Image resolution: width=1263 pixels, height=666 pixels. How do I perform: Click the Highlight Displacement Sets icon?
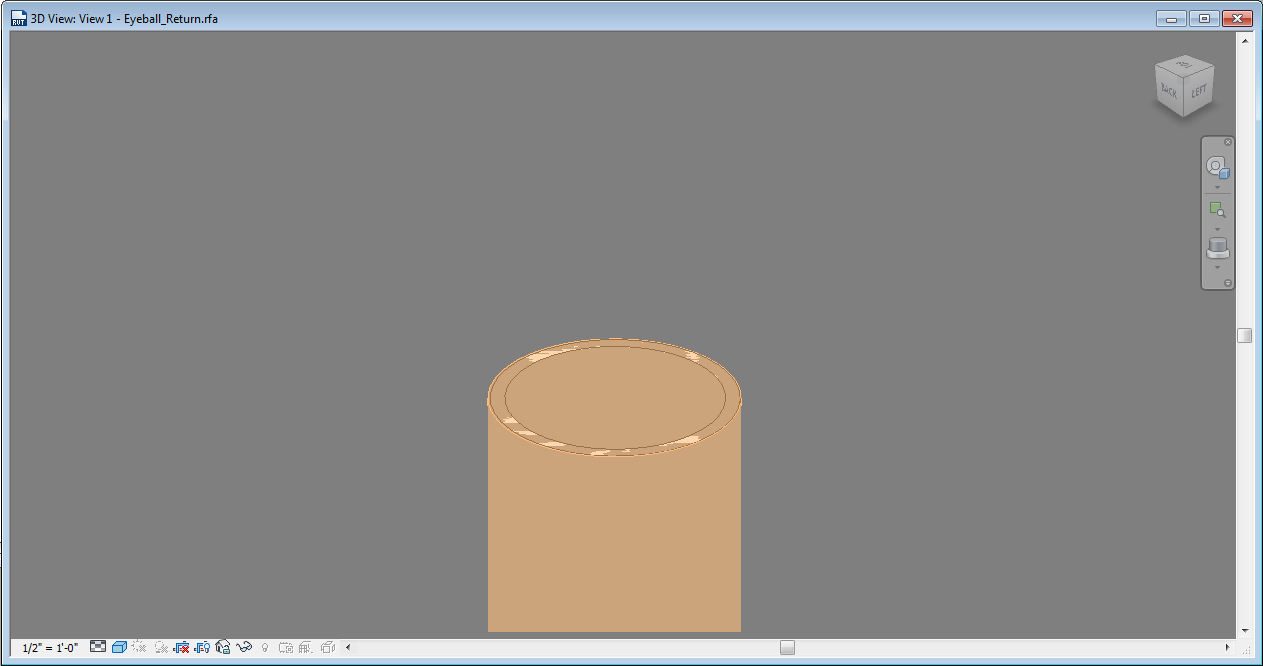point(328,648)
